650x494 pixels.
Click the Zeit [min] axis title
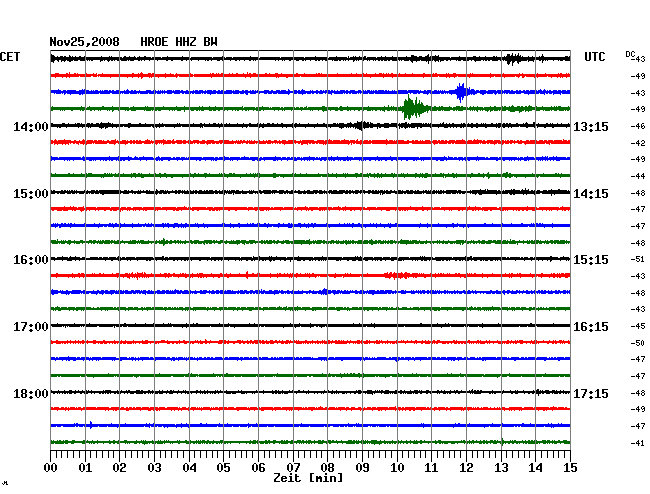click(x=308, y=478)
